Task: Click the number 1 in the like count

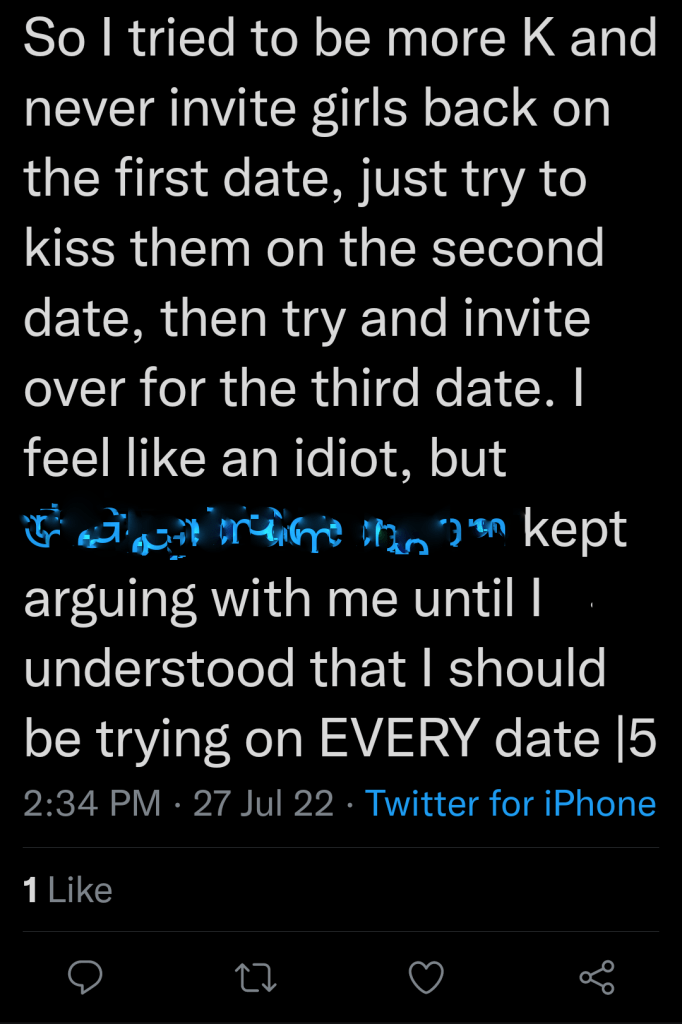Action: pyautogui.click(x=31, y=890)
